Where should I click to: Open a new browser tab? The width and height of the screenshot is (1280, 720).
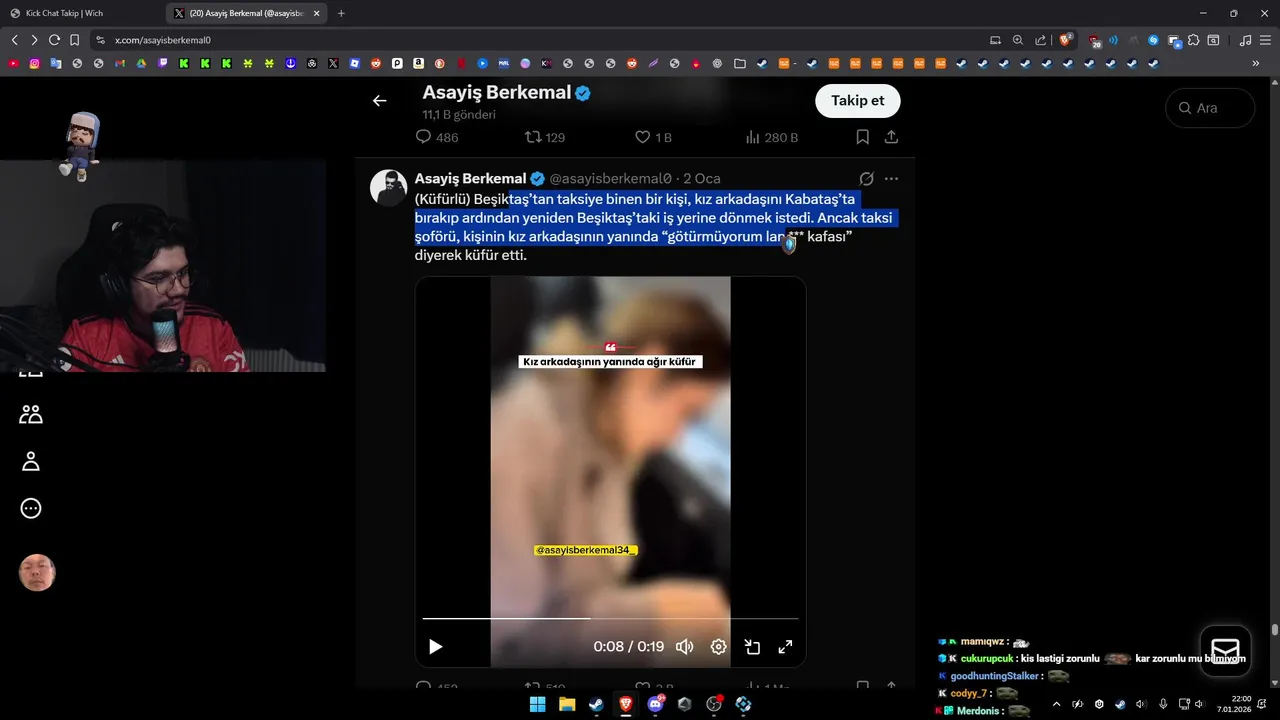click(x=341, y=13)
